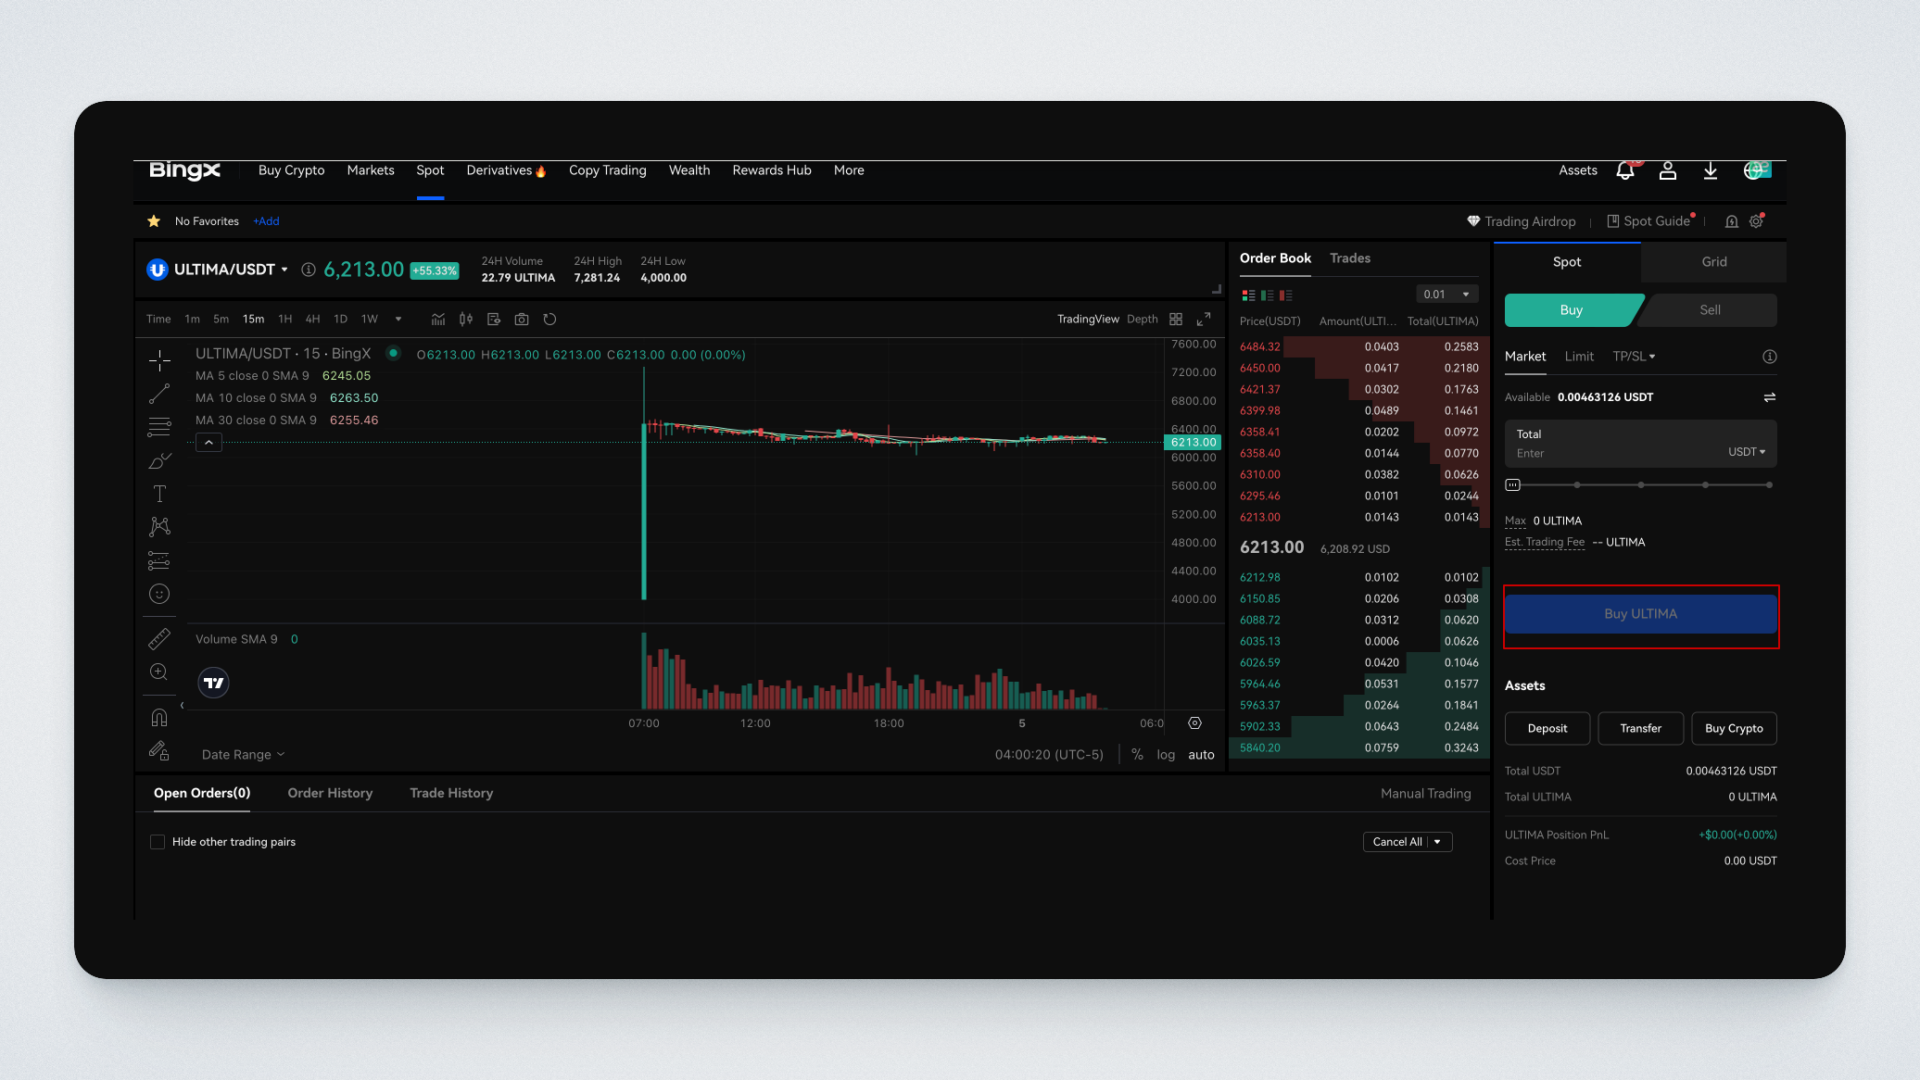Toggle log scale on chart

[1165, 755]
